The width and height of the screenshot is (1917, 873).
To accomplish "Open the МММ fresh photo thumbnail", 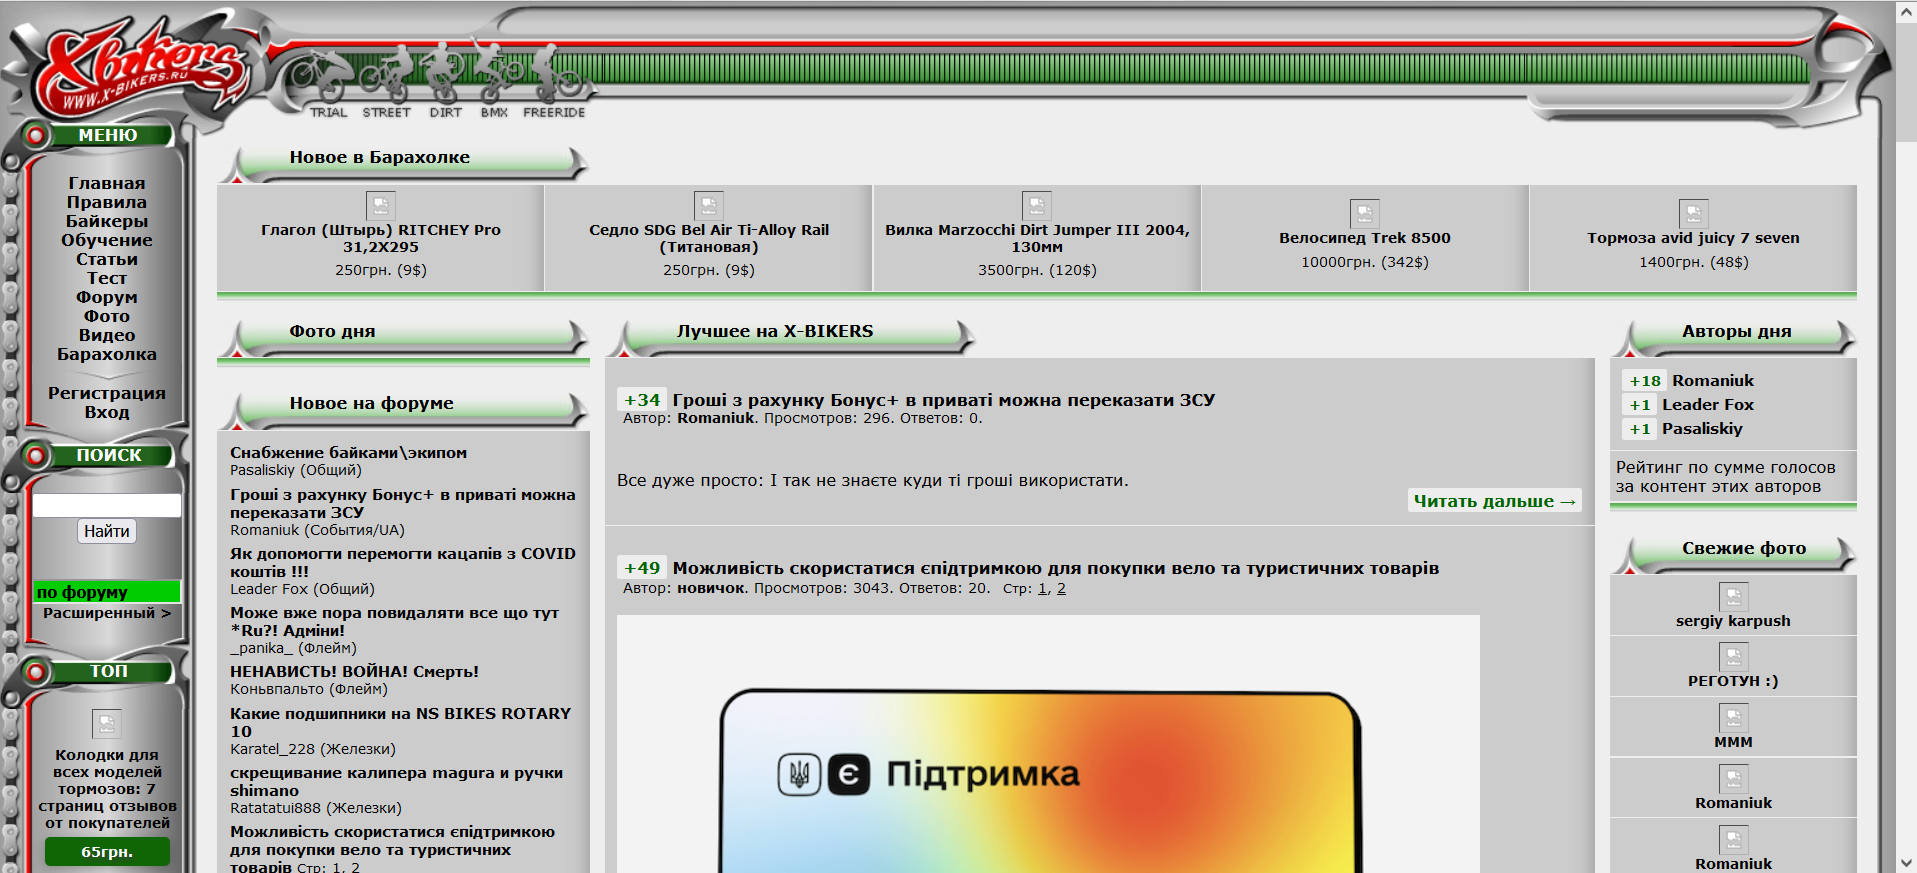I will click(x=1734, y=718).
